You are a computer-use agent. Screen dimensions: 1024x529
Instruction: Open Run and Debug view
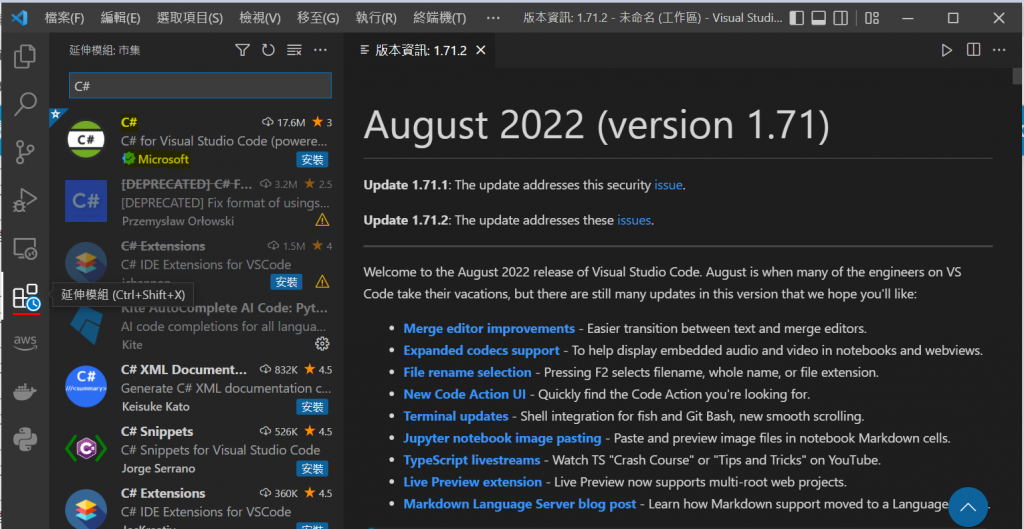(25, 200)
